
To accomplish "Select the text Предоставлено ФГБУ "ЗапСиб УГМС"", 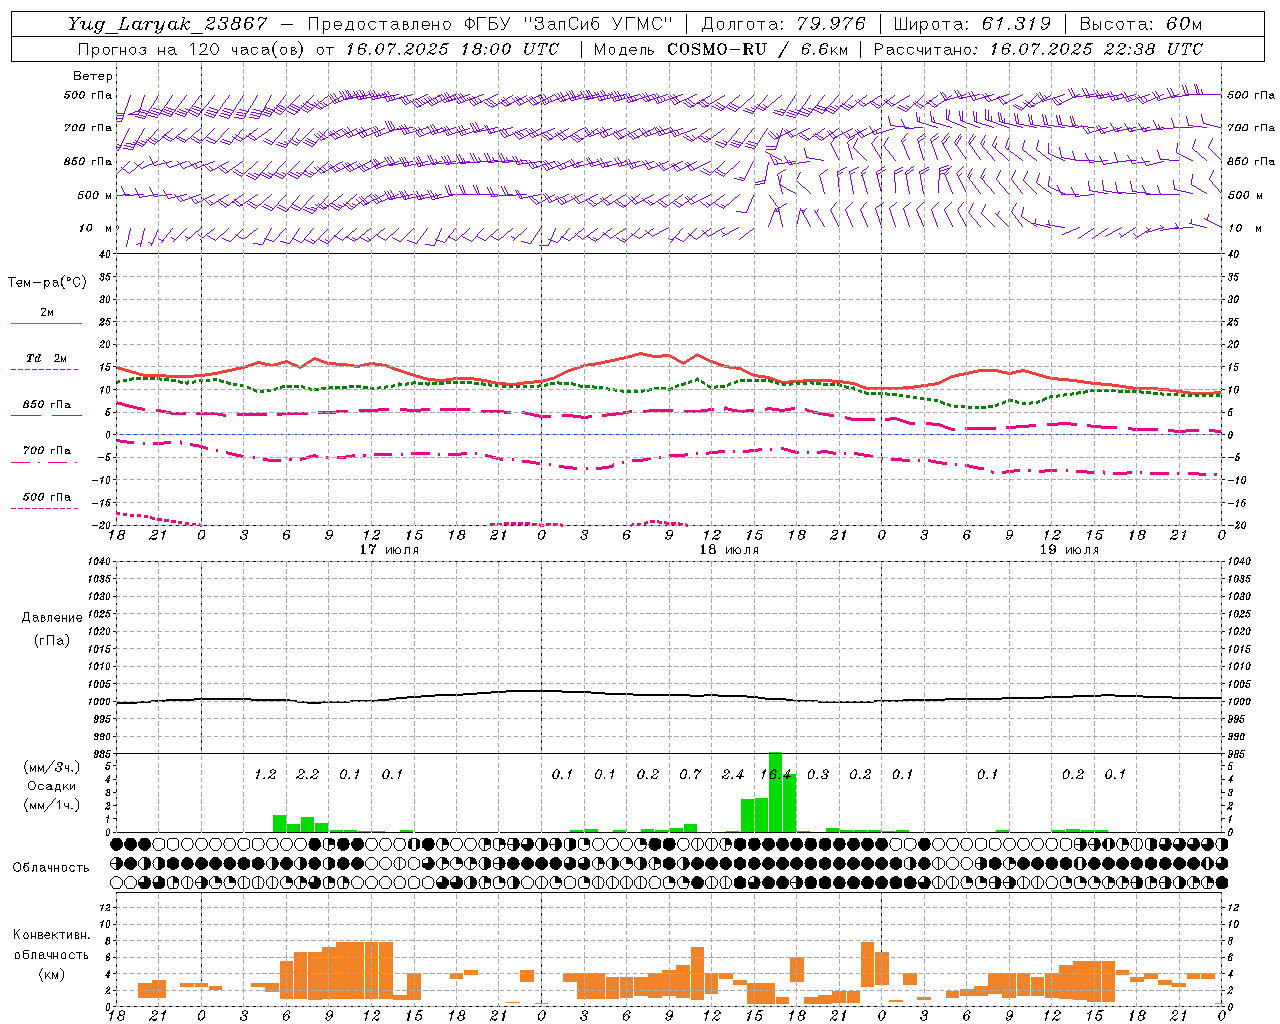I will coord(491,24).
